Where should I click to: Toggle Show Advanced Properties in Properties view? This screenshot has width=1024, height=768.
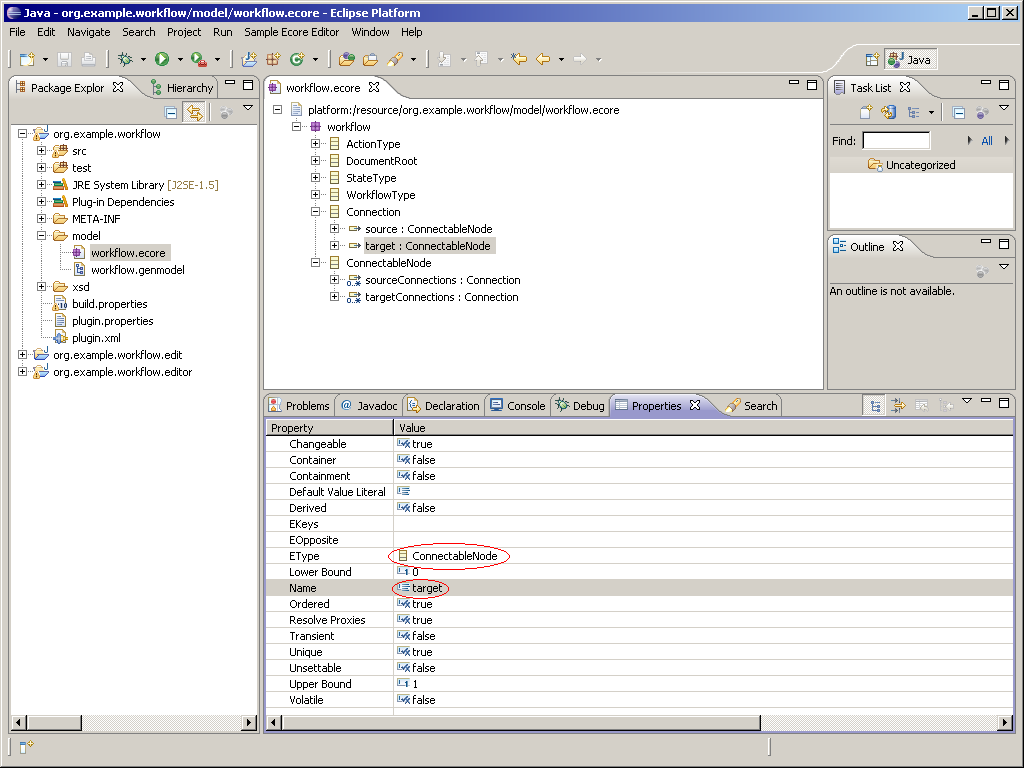[898, 406]
